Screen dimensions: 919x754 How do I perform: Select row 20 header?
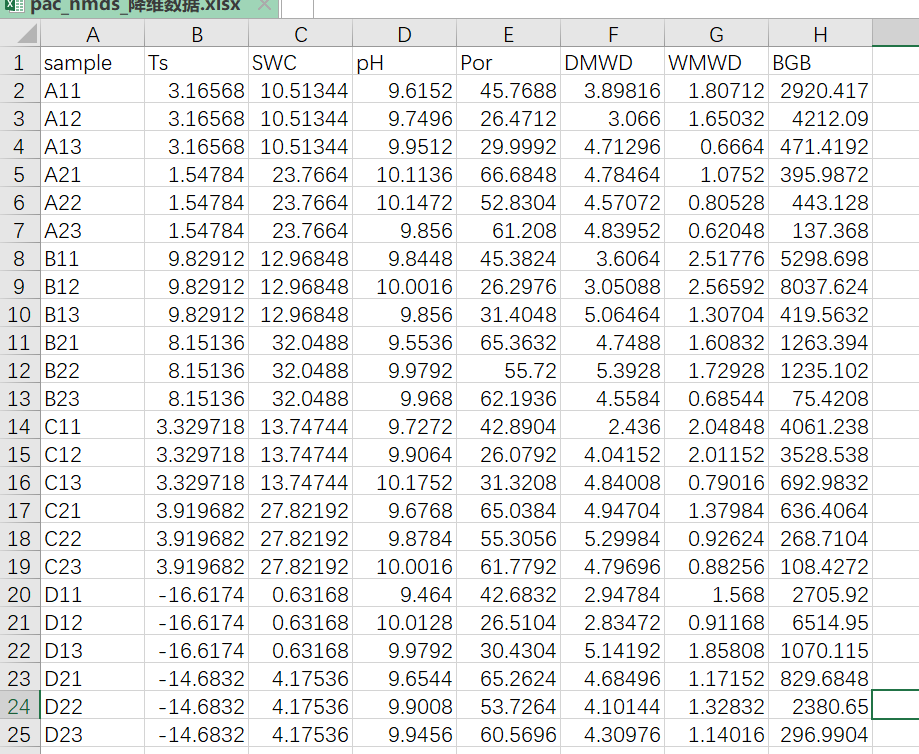[x=19, y=594]
